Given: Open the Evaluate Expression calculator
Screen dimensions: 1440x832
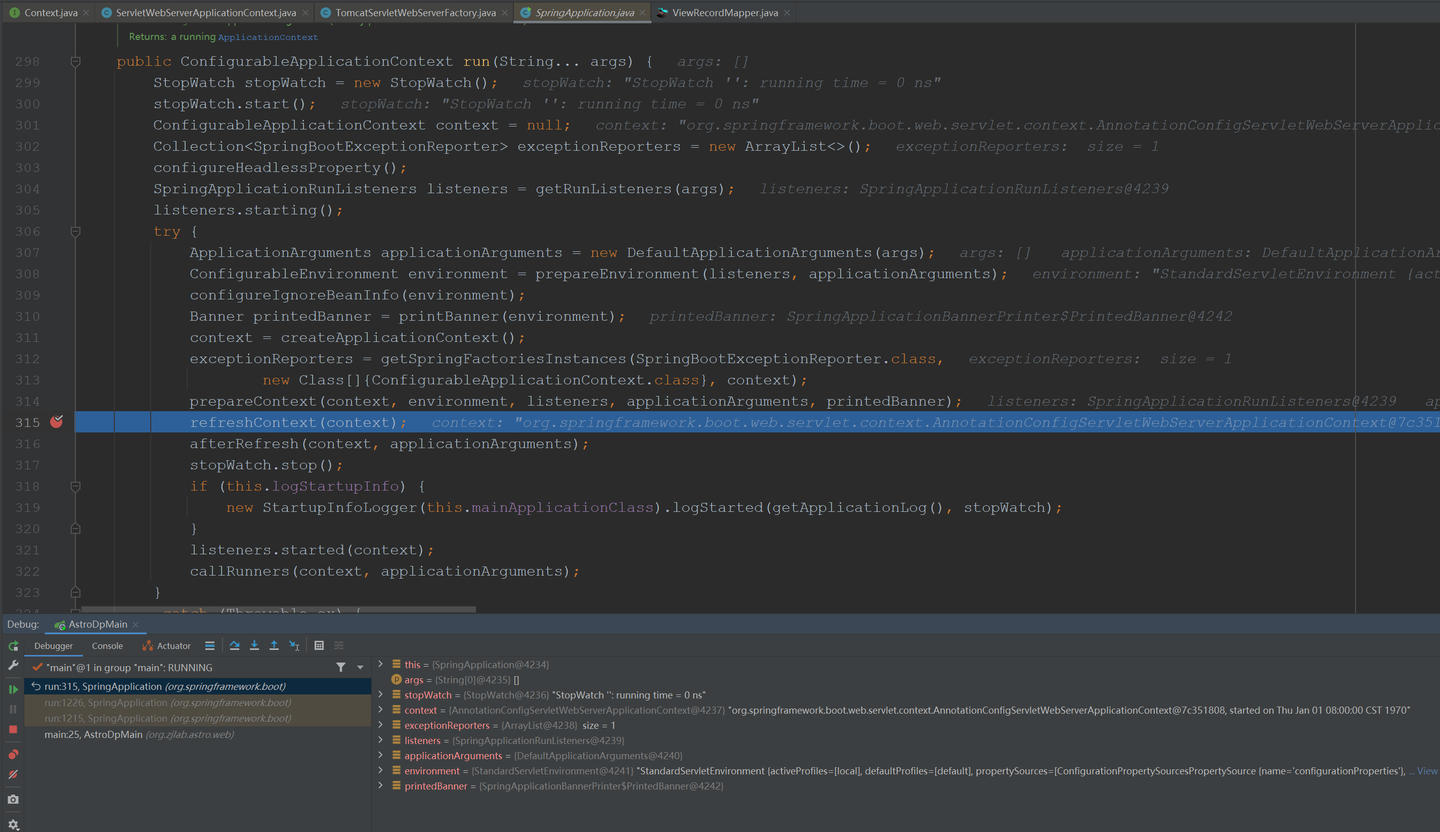Looking at the screenshot, I should pos(319,646).
